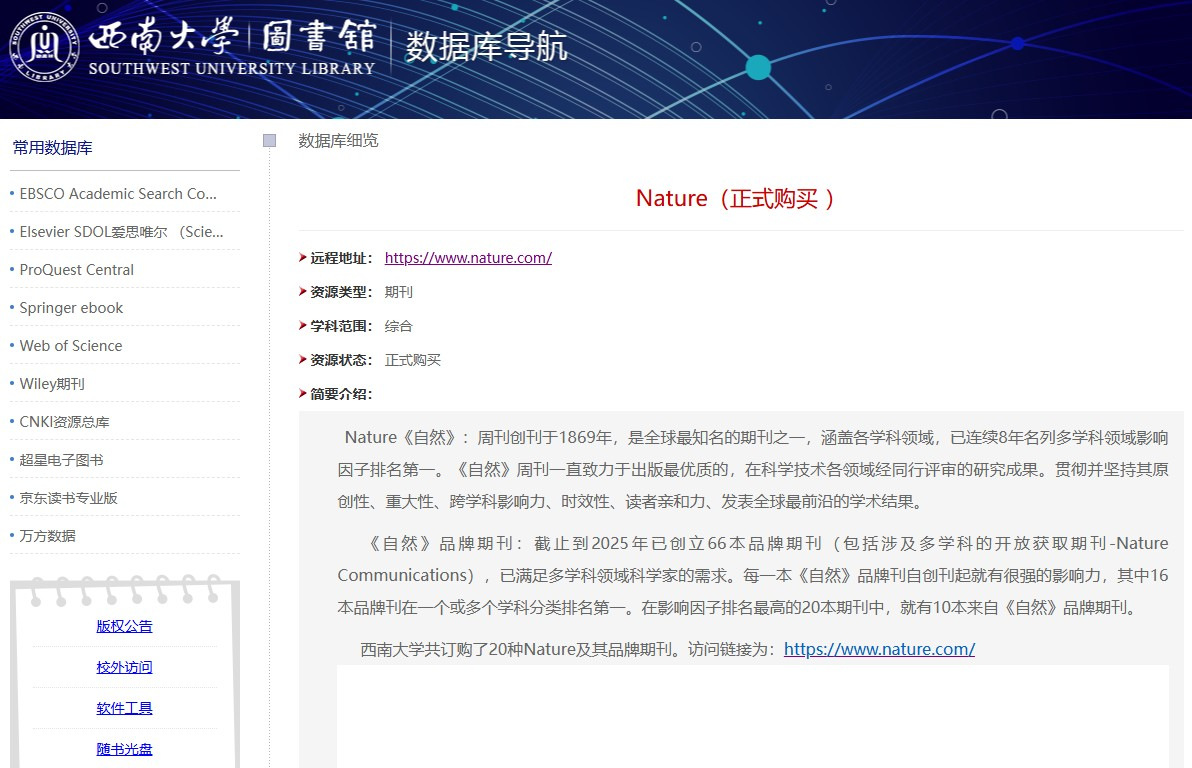Click the nature.com link in the introduction
Screen dimensions: 1192x768
pos(879,649)
